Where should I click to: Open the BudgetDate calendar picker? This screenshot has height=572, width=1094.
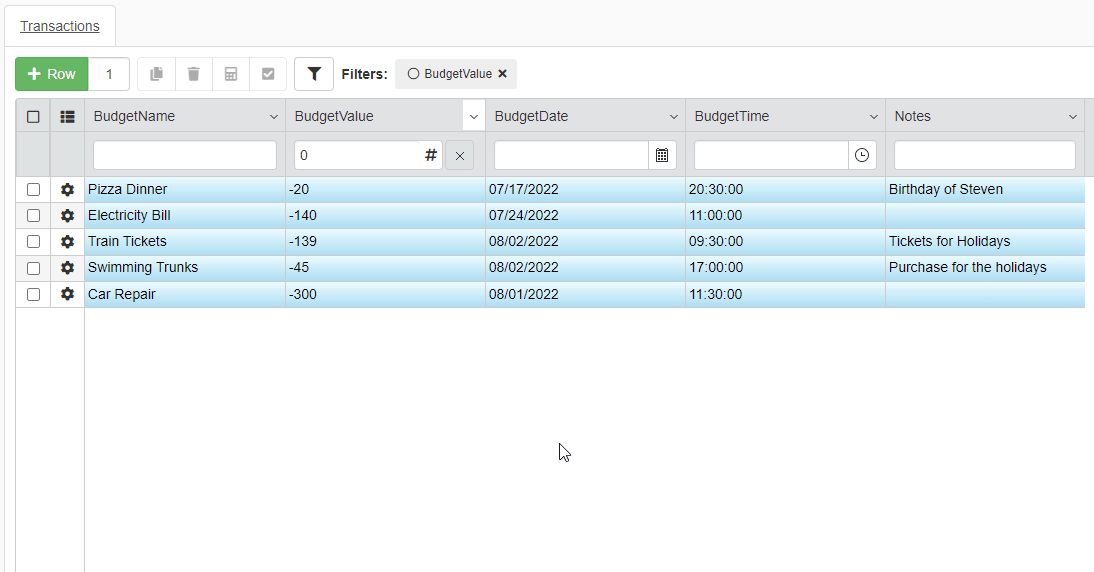pyautogui.click(x=662, y=155)
